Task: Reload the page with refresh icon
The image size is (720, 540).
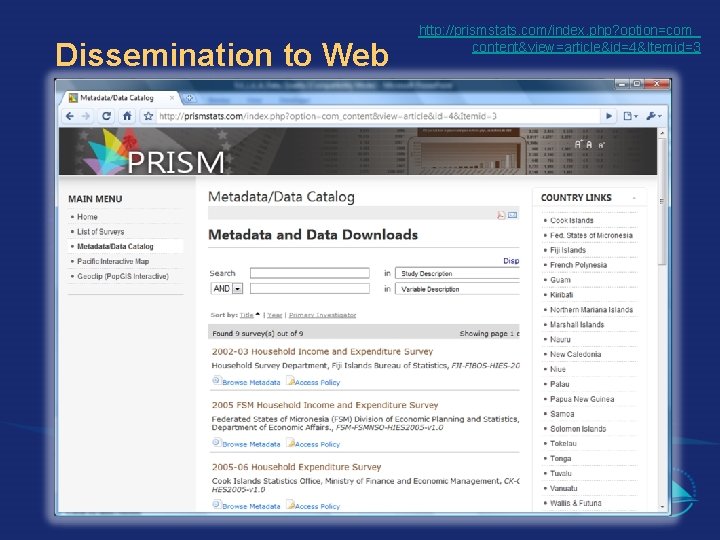Action: (x=107, y=116)
